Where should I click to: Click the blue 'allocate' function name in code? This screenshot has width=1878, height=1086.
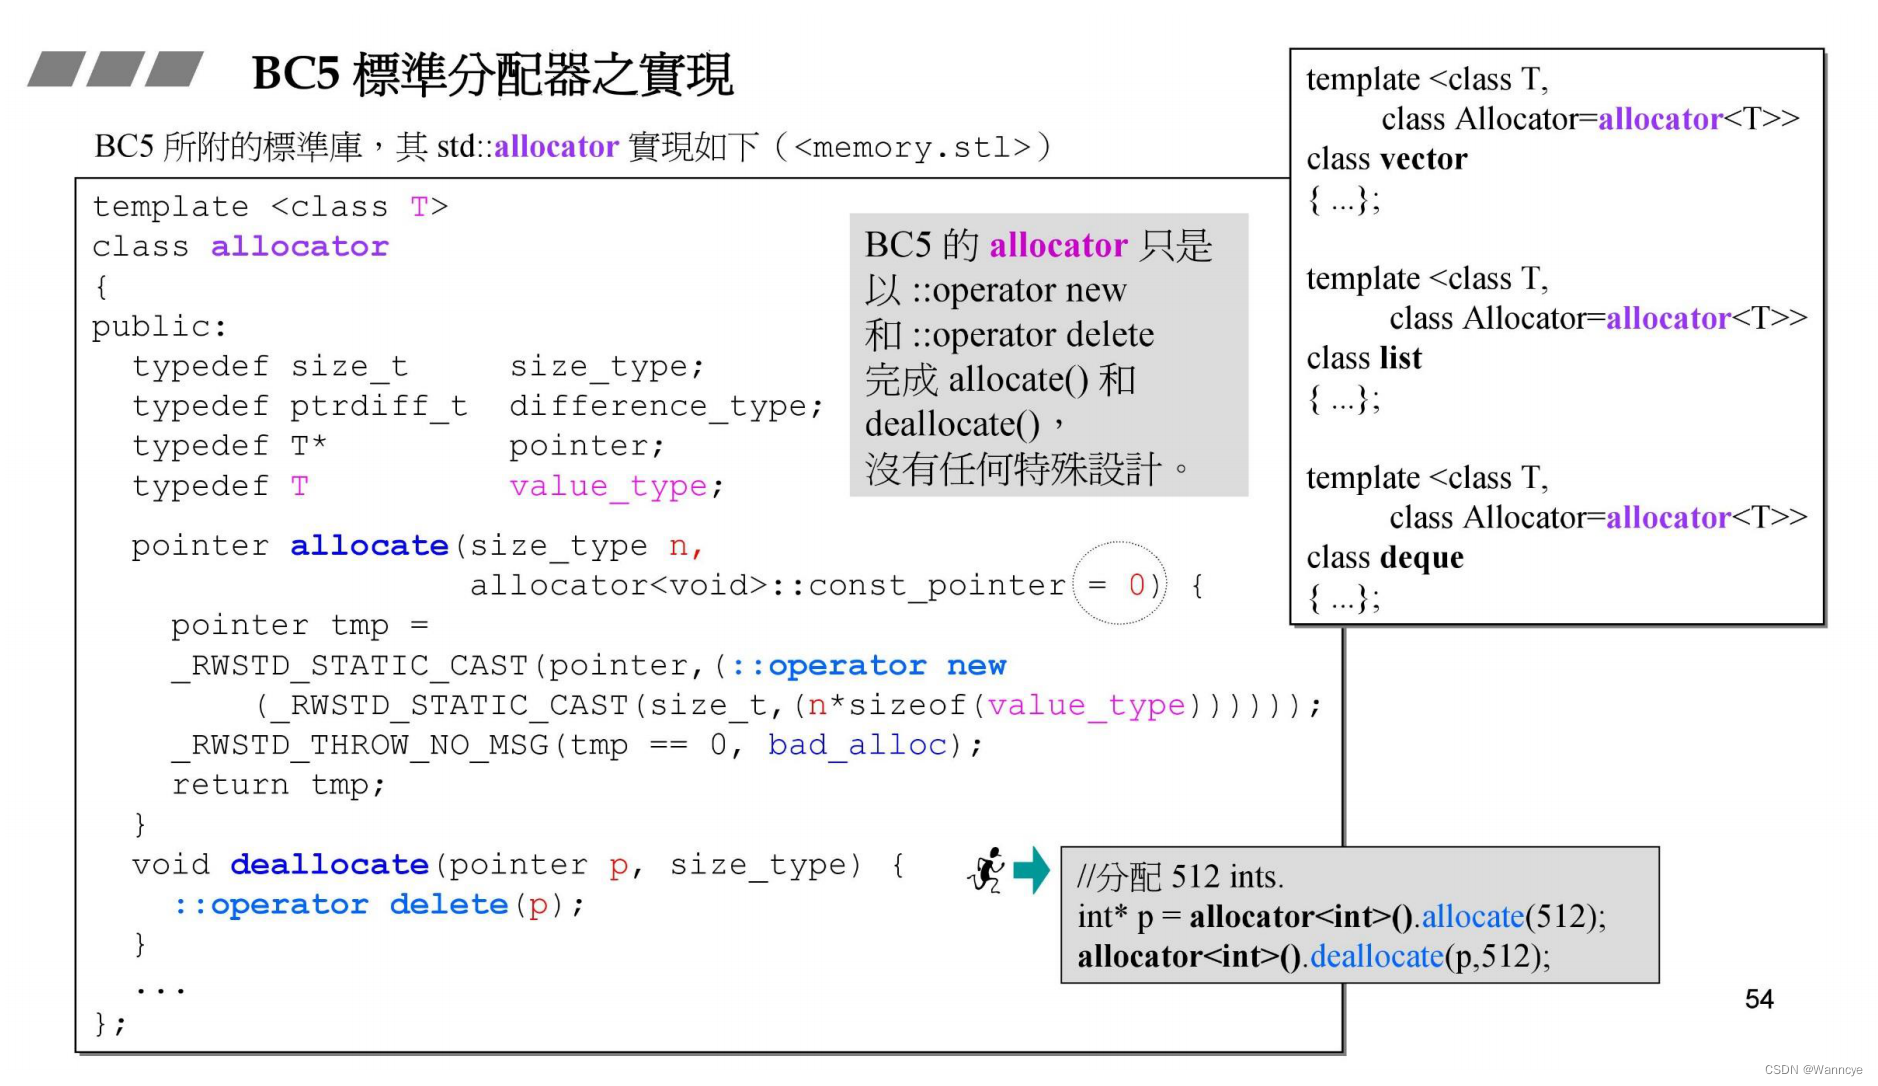pos(369,546)
